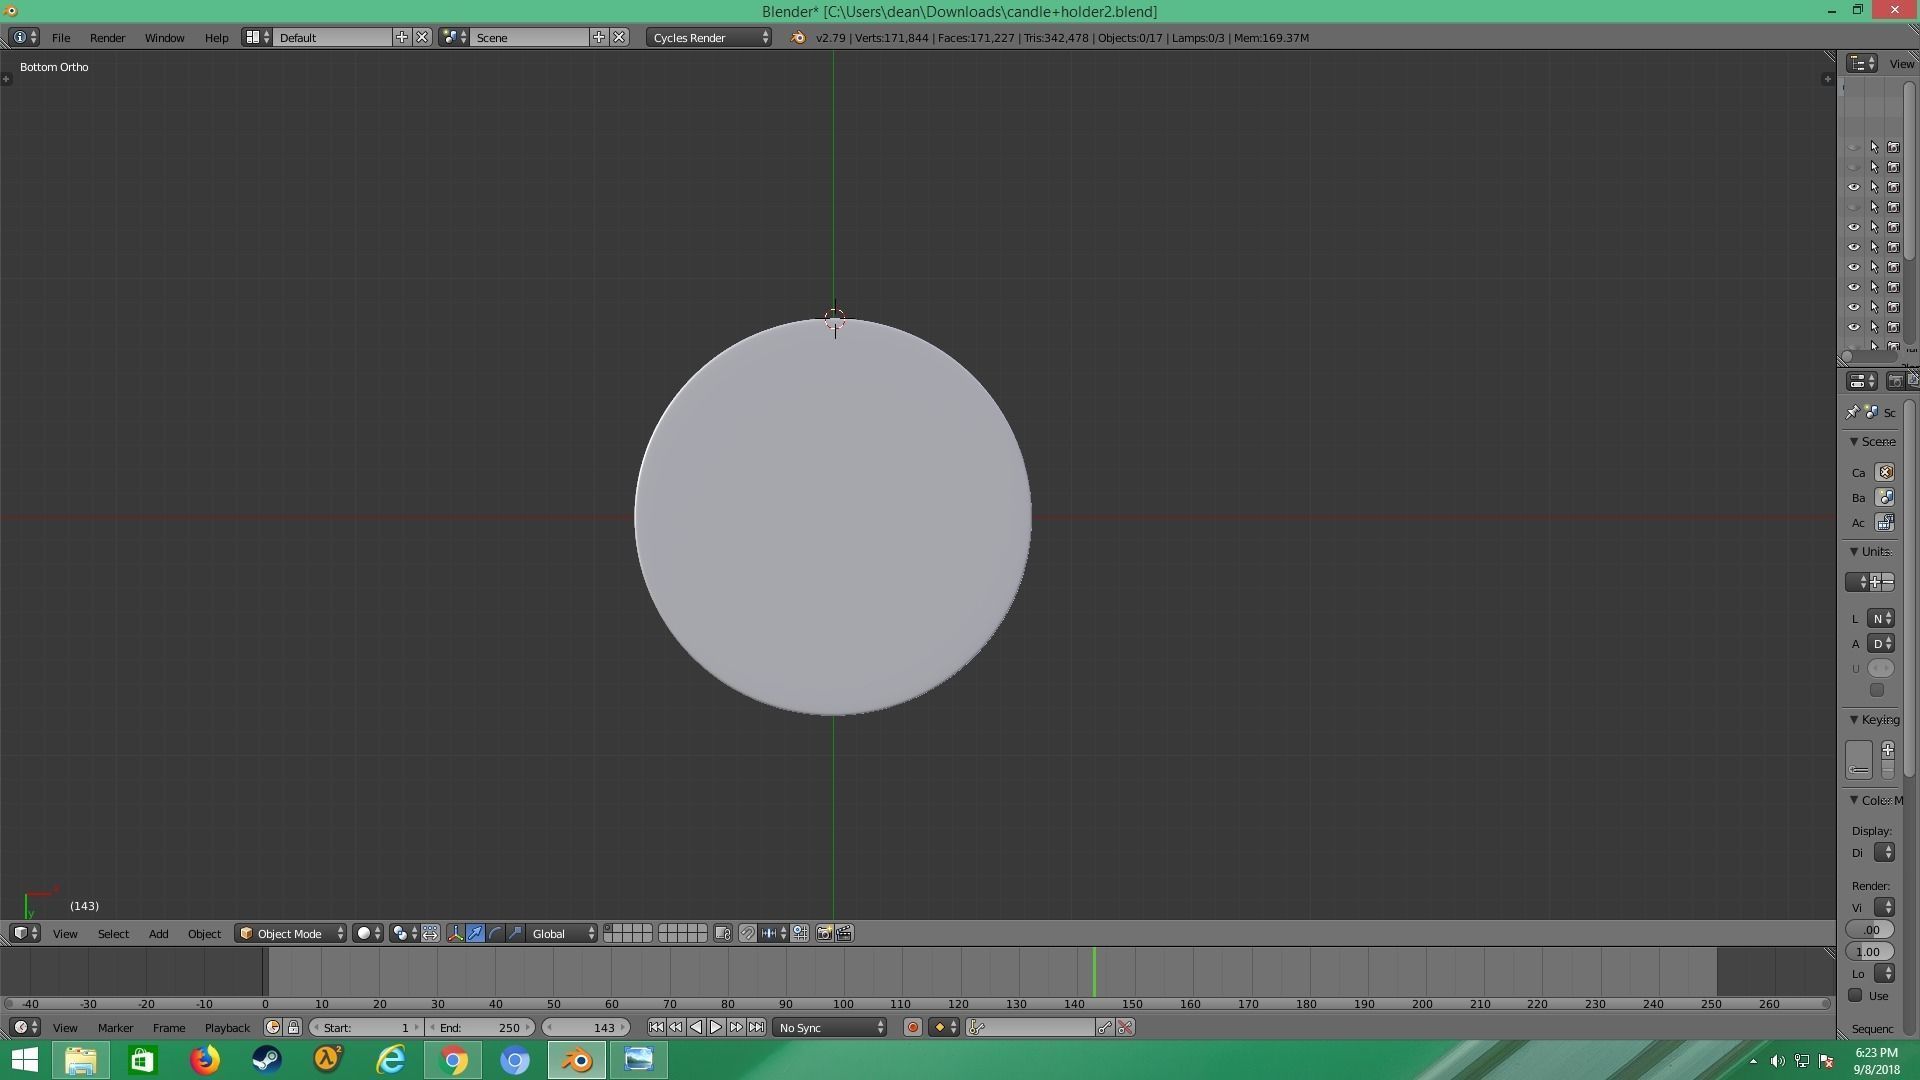Jump to the first frame in timeline
Viewport: 1920px width, 1080px height.
[x=656, y=1028]
